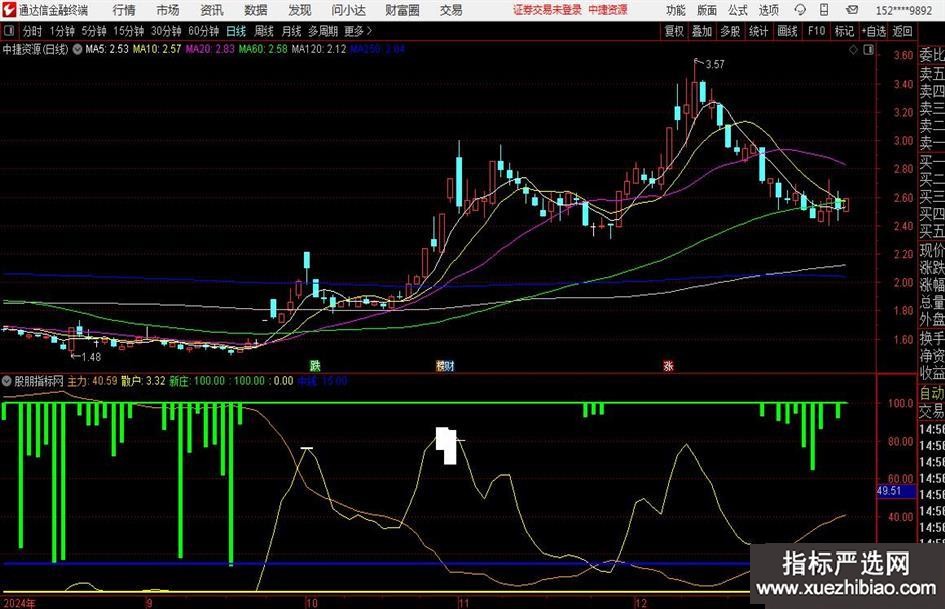The height and width of the screenshot is (609, 945).
Task: Click the 画线 drawing toolbar button
Action: point(787,31)
